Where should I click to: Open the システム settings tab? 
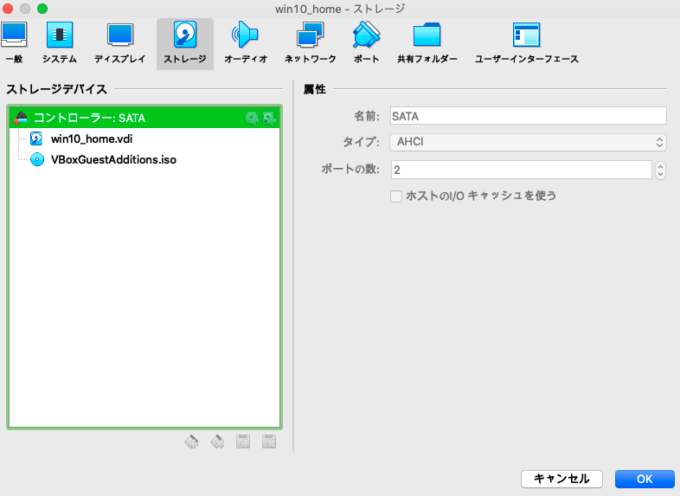(59, 43)
